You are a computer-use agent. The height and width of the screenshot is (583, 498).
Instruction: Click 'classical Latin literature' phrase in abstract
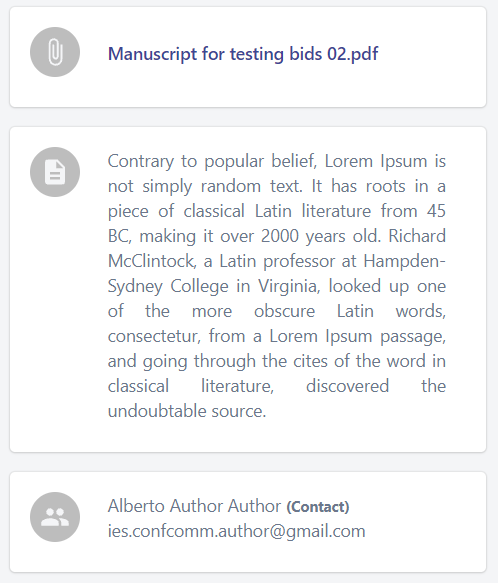pos(277,211)
